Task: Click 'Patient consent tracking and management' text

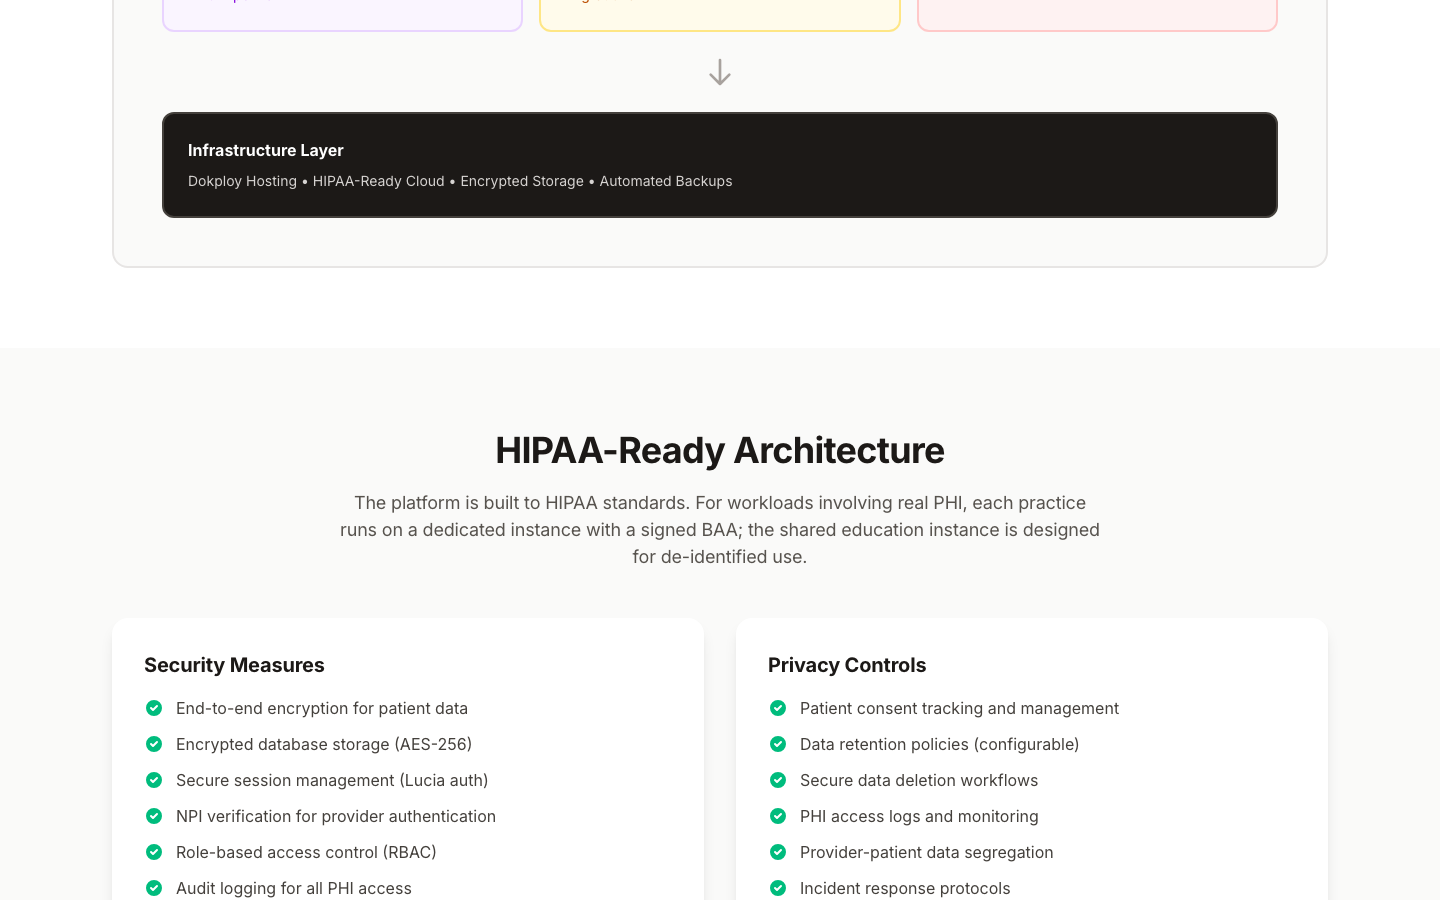Action: [959, 708]
